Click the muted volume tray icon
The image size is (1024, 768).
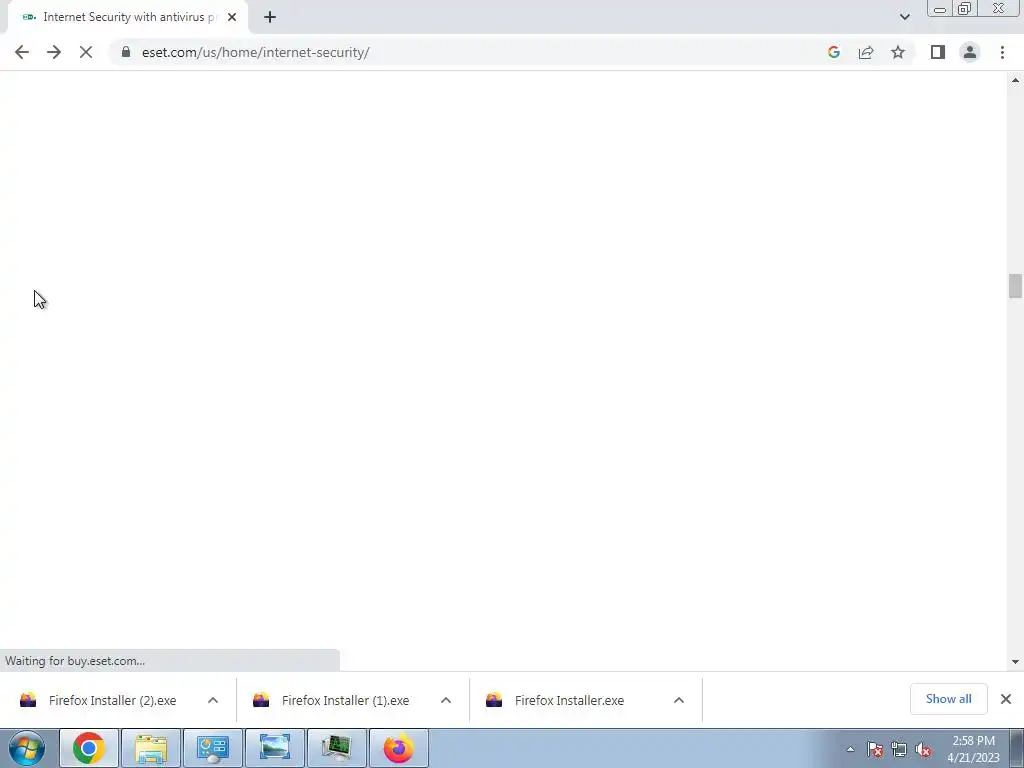(x=923, y=749)
